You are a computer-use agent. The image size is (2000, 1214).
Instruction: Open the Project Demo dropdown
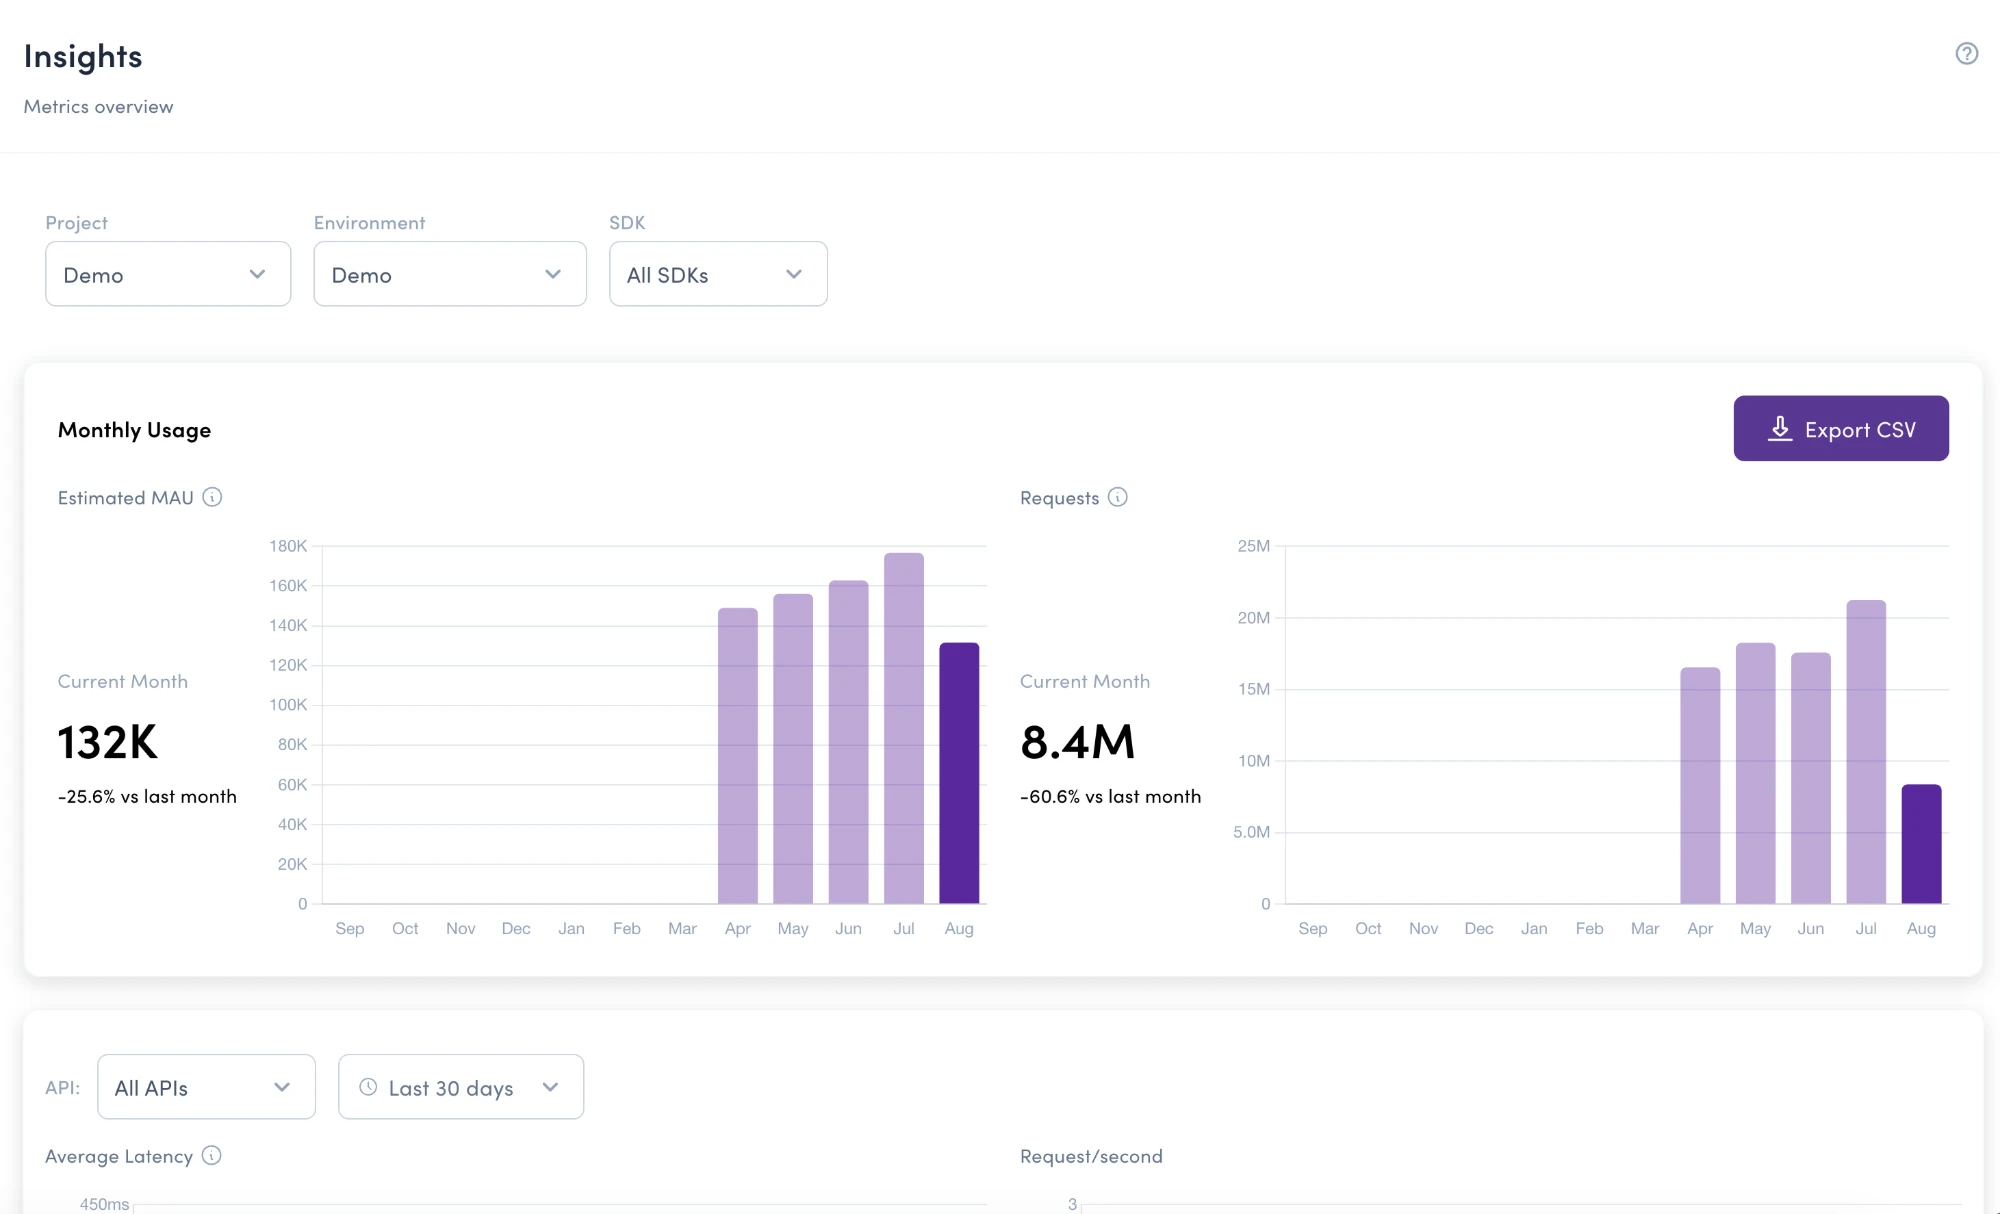(x=168, y=274)
